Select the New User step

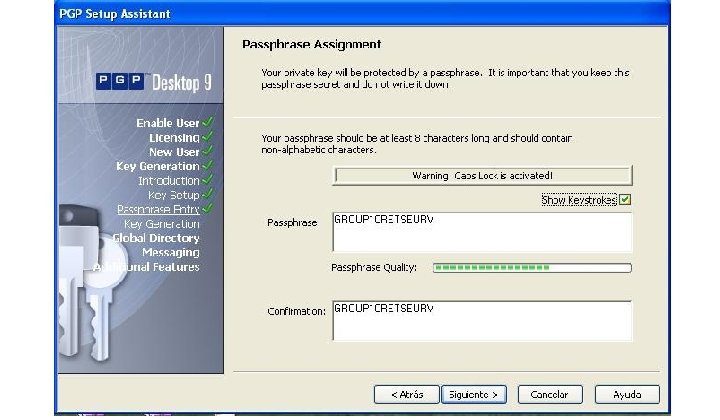coord(174,152)
